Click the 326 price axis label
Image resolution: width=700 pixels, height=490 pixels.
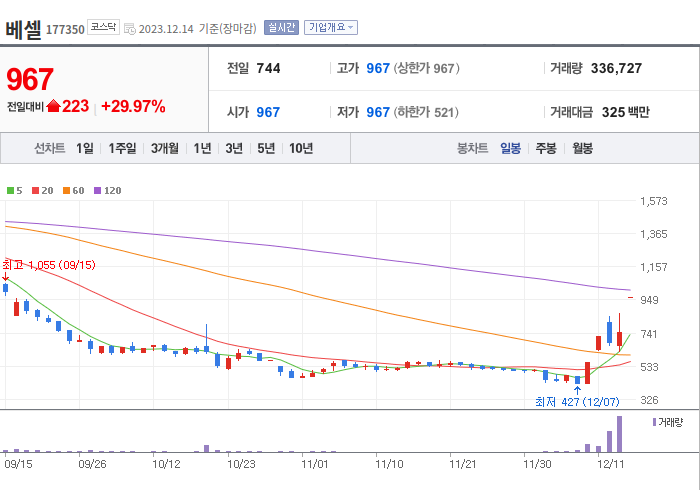[x=649, y=400]
